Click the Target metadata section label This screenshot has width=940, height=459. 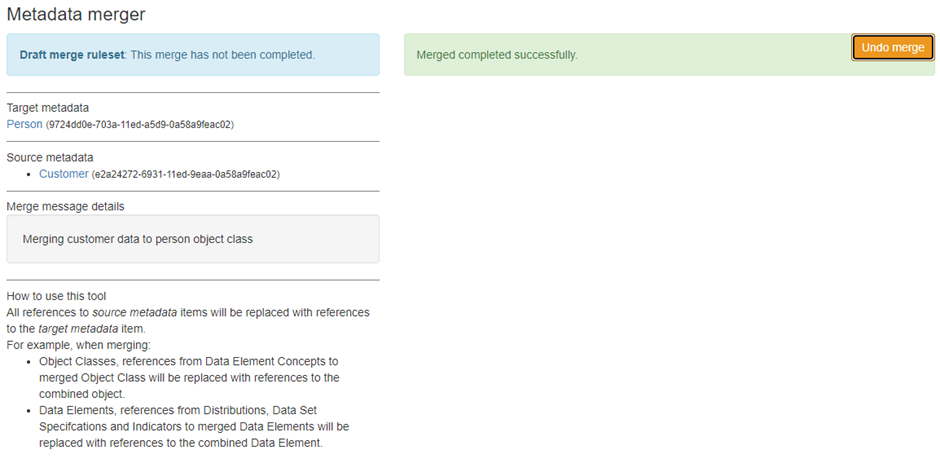(47, 108)
